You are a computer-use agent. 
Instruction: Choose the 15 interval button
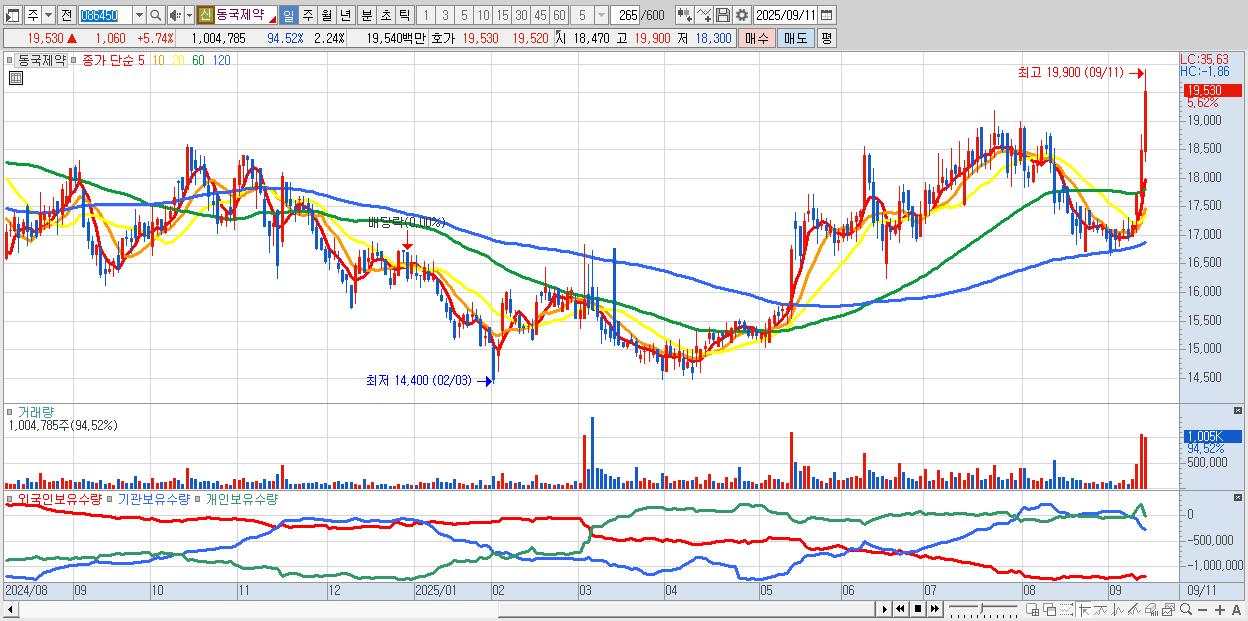pyautogui.click(x=502, y=15)
